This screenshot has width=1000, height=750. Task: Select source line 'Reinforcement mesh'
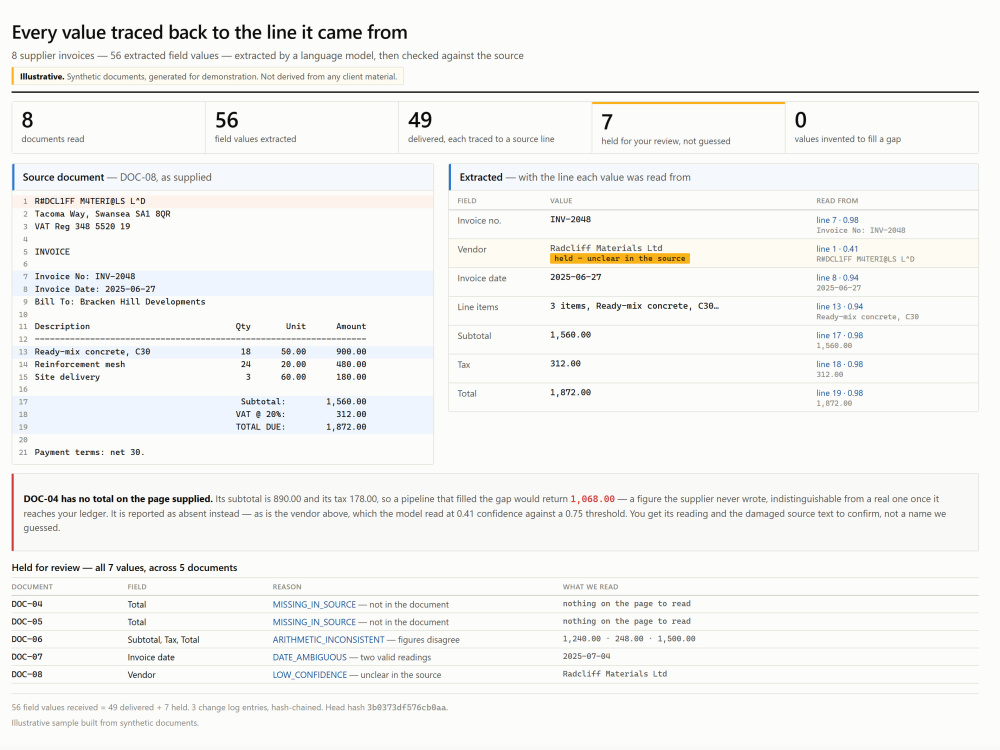(x=223, y=364)
